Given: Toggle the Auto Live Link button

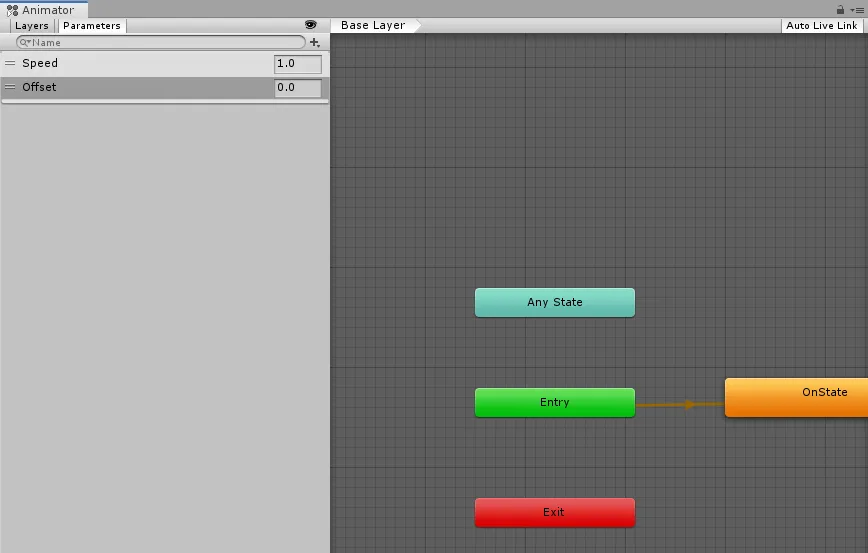Looking at the screenshot, I should (822, 25).
